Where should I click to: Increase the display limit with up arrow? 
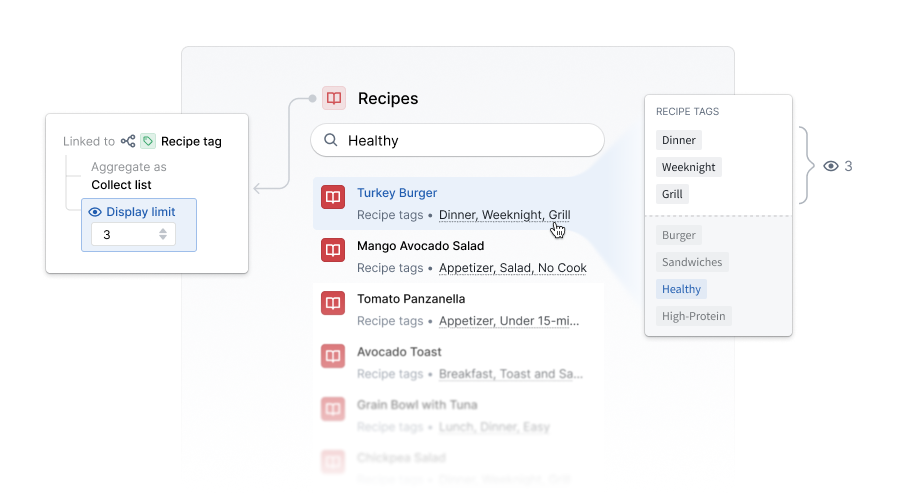(x=163, y=230)
